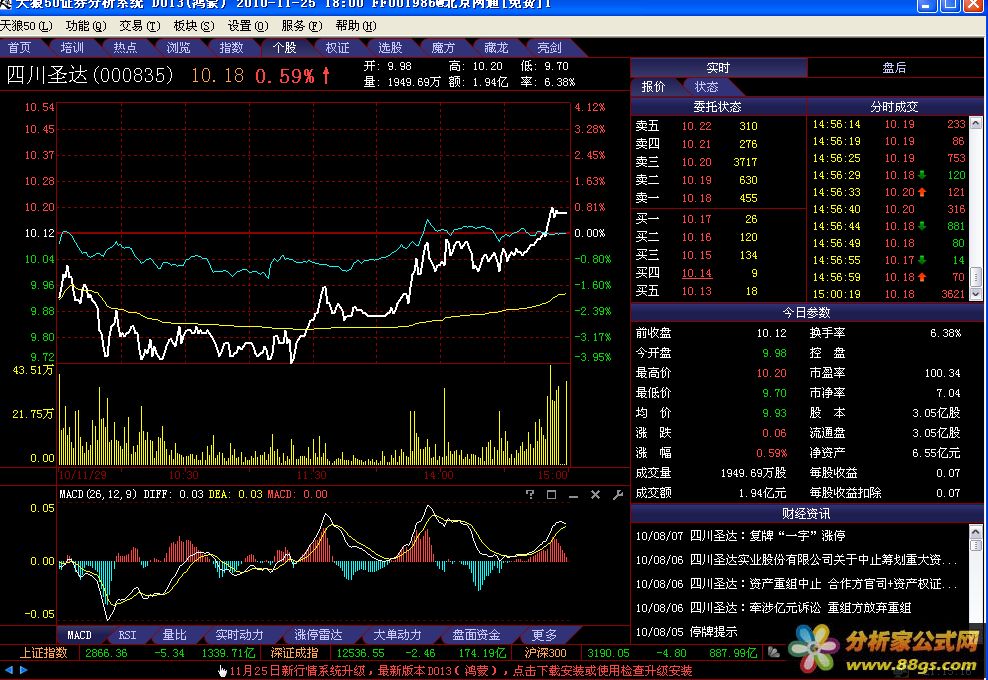Click the down arrow of the 分时成交 scrollbar
Screen dimensions: 988x680
[975, 294]
